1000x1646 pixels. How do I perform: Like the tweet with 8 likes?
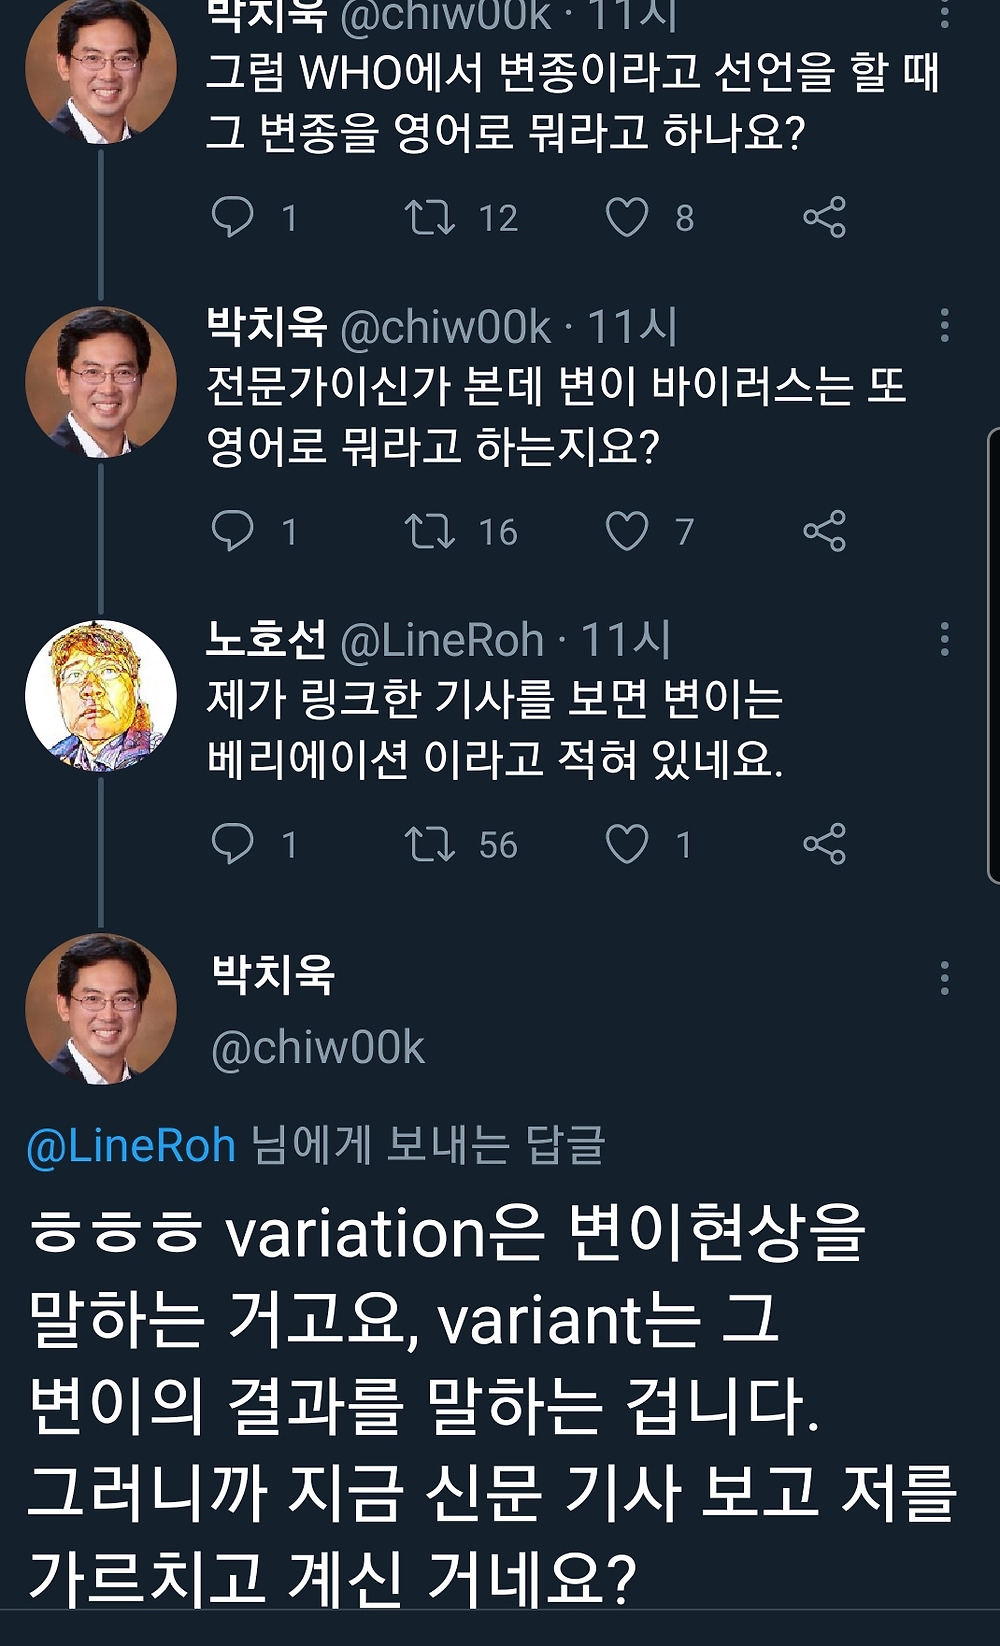[627, 217]
